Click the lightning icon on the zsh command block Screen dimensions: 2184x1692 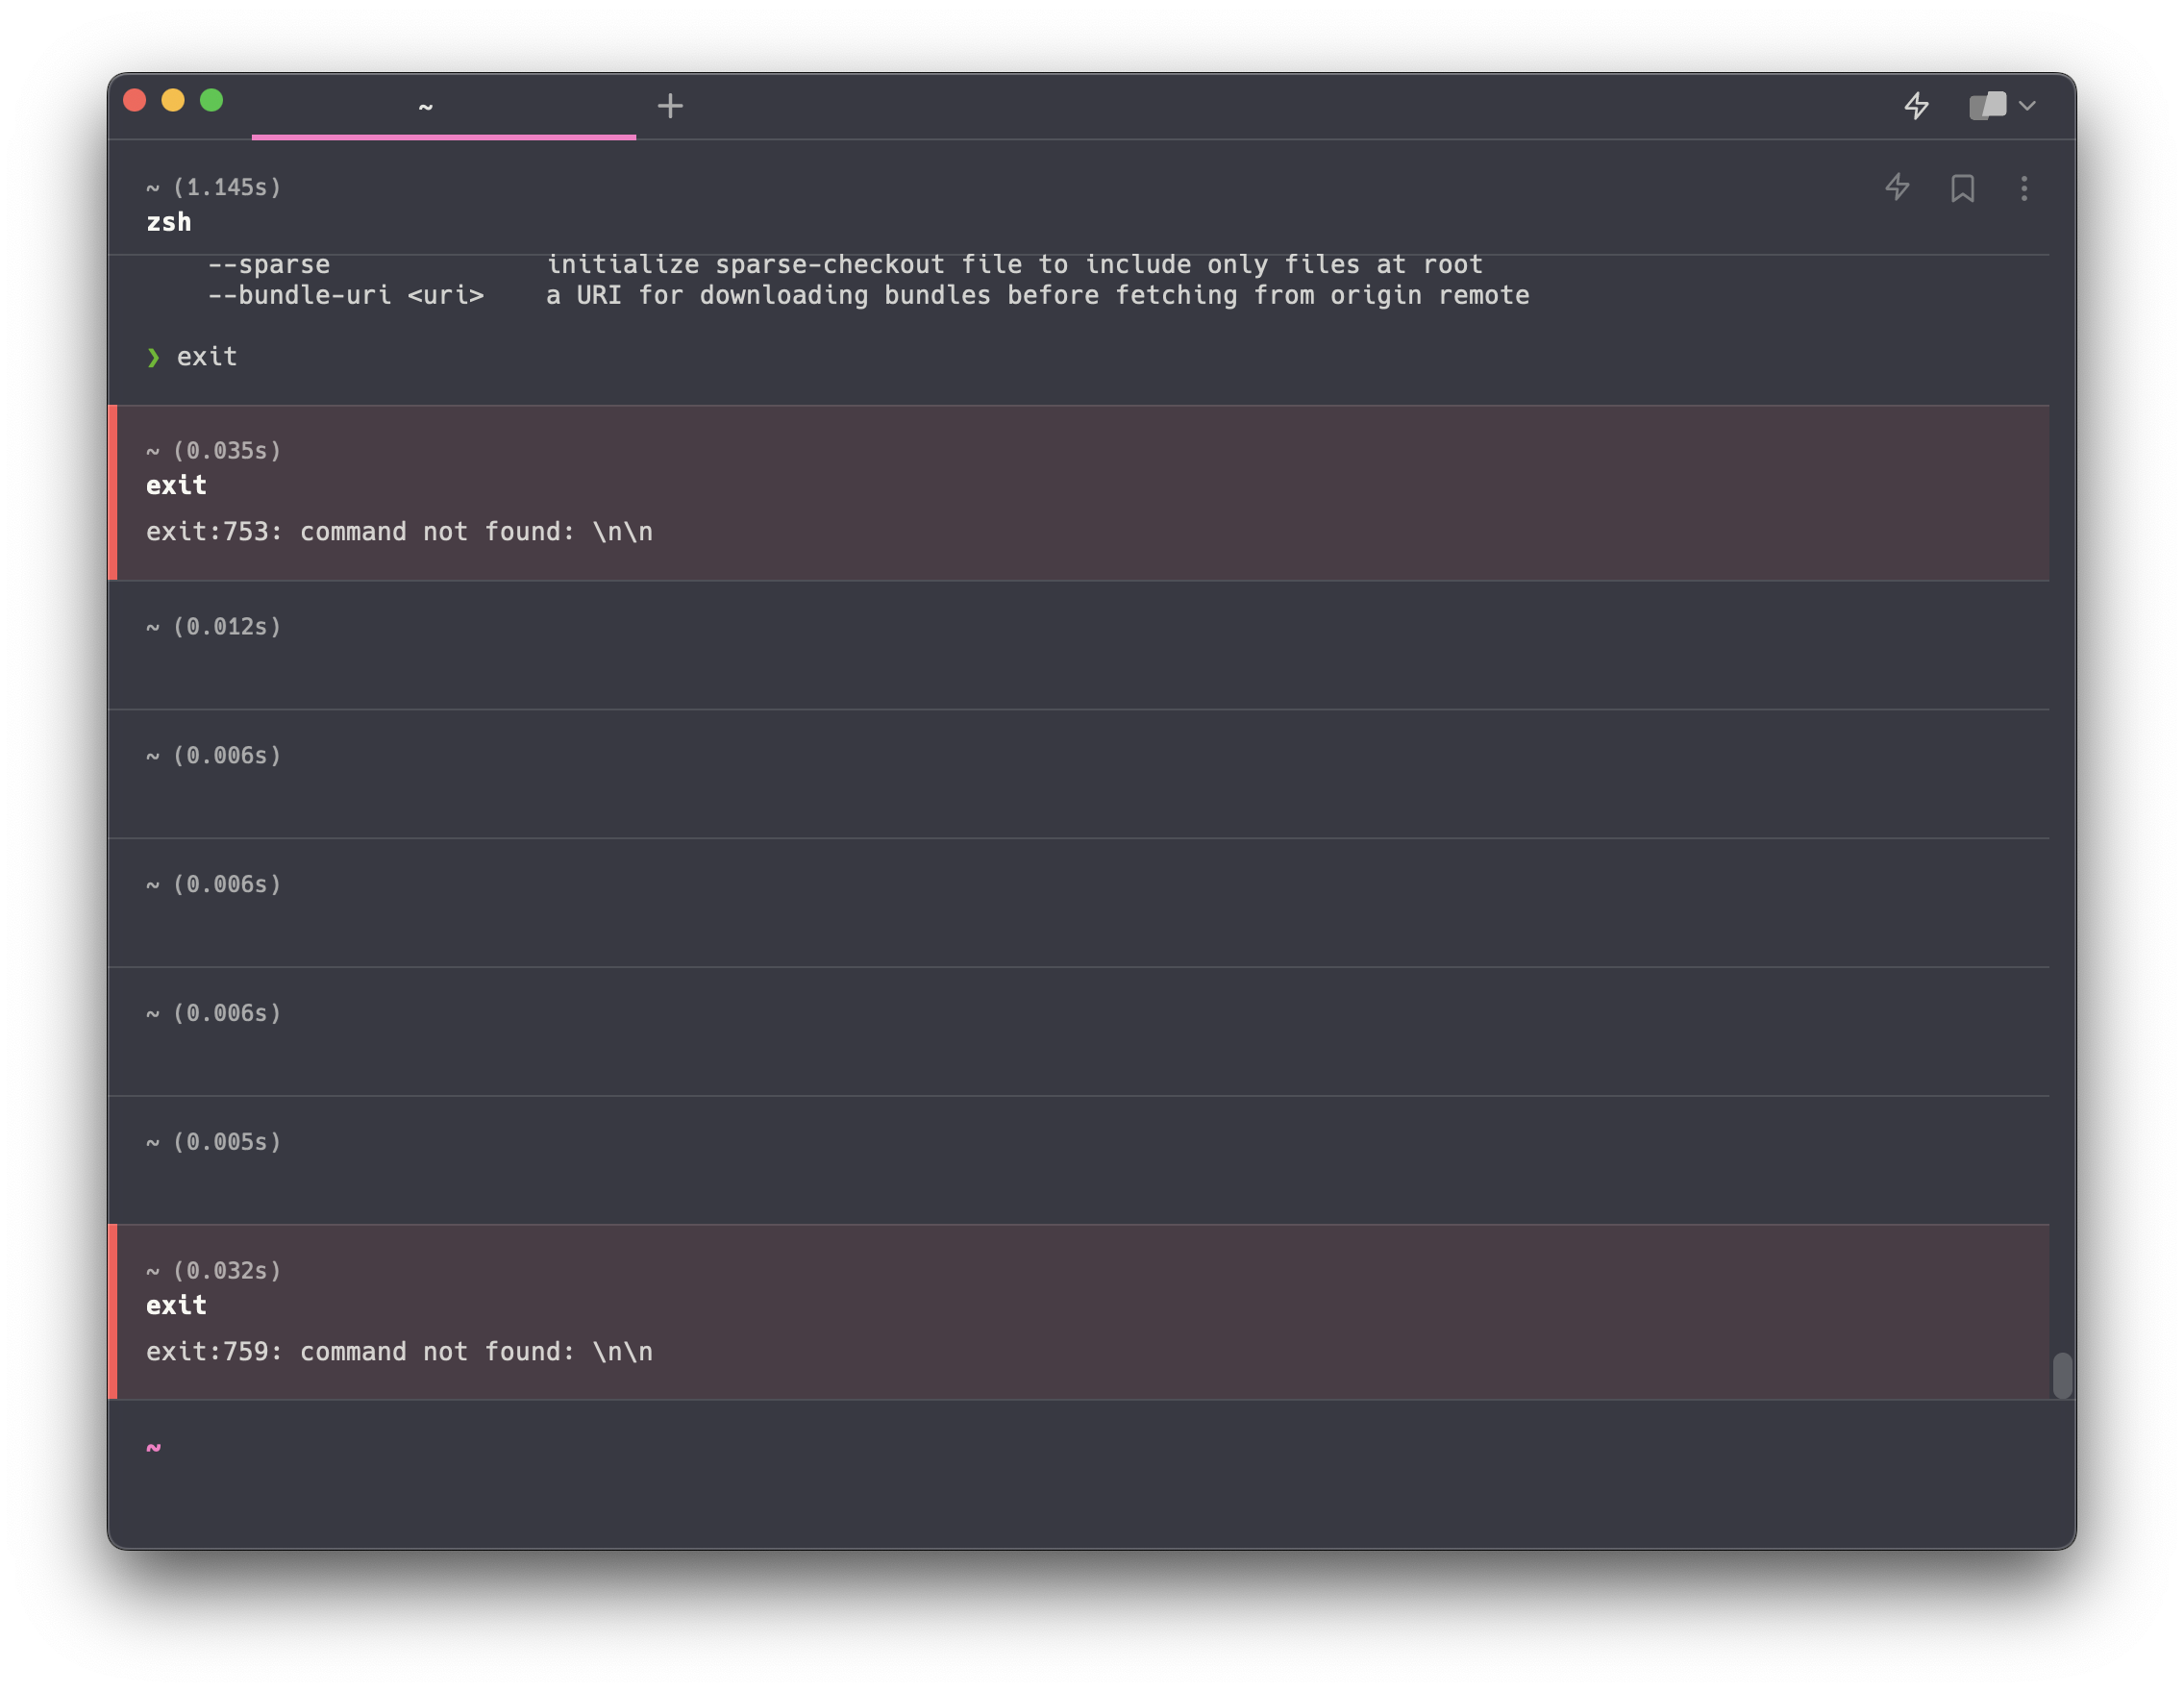1898,188
